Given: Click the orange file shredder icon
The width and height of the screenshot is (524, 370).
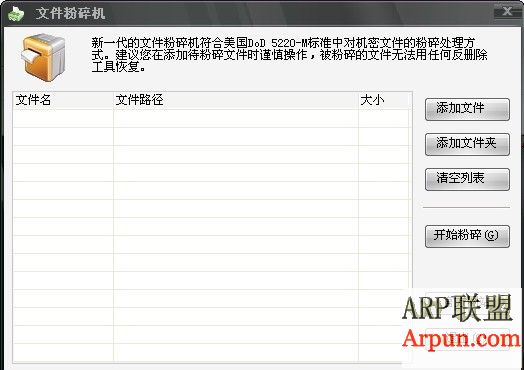Looking at the screenshot, I should 43,57.
